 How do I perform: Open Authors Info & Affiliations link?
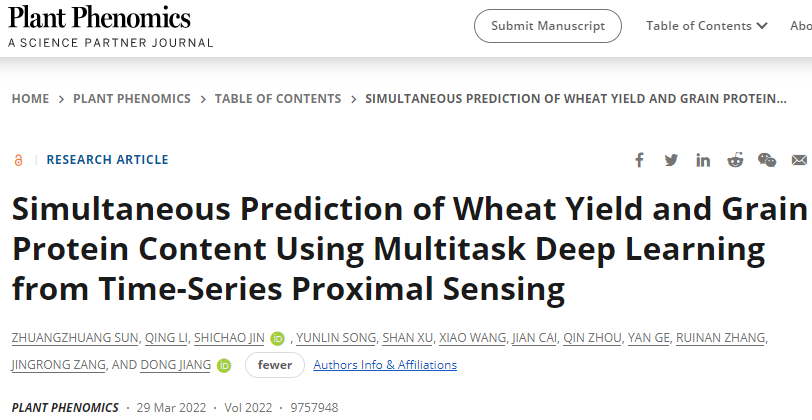(385, 365)
